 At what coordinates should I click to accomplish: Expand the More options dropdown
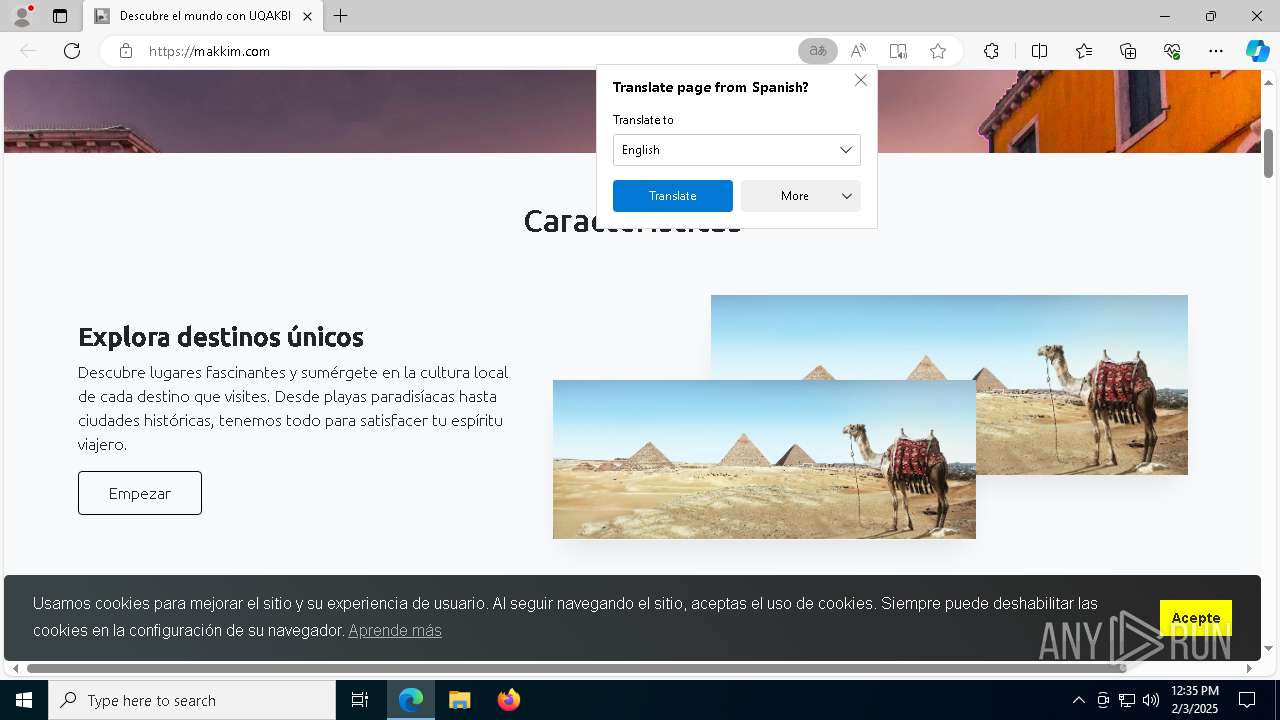tap(801, 196)
